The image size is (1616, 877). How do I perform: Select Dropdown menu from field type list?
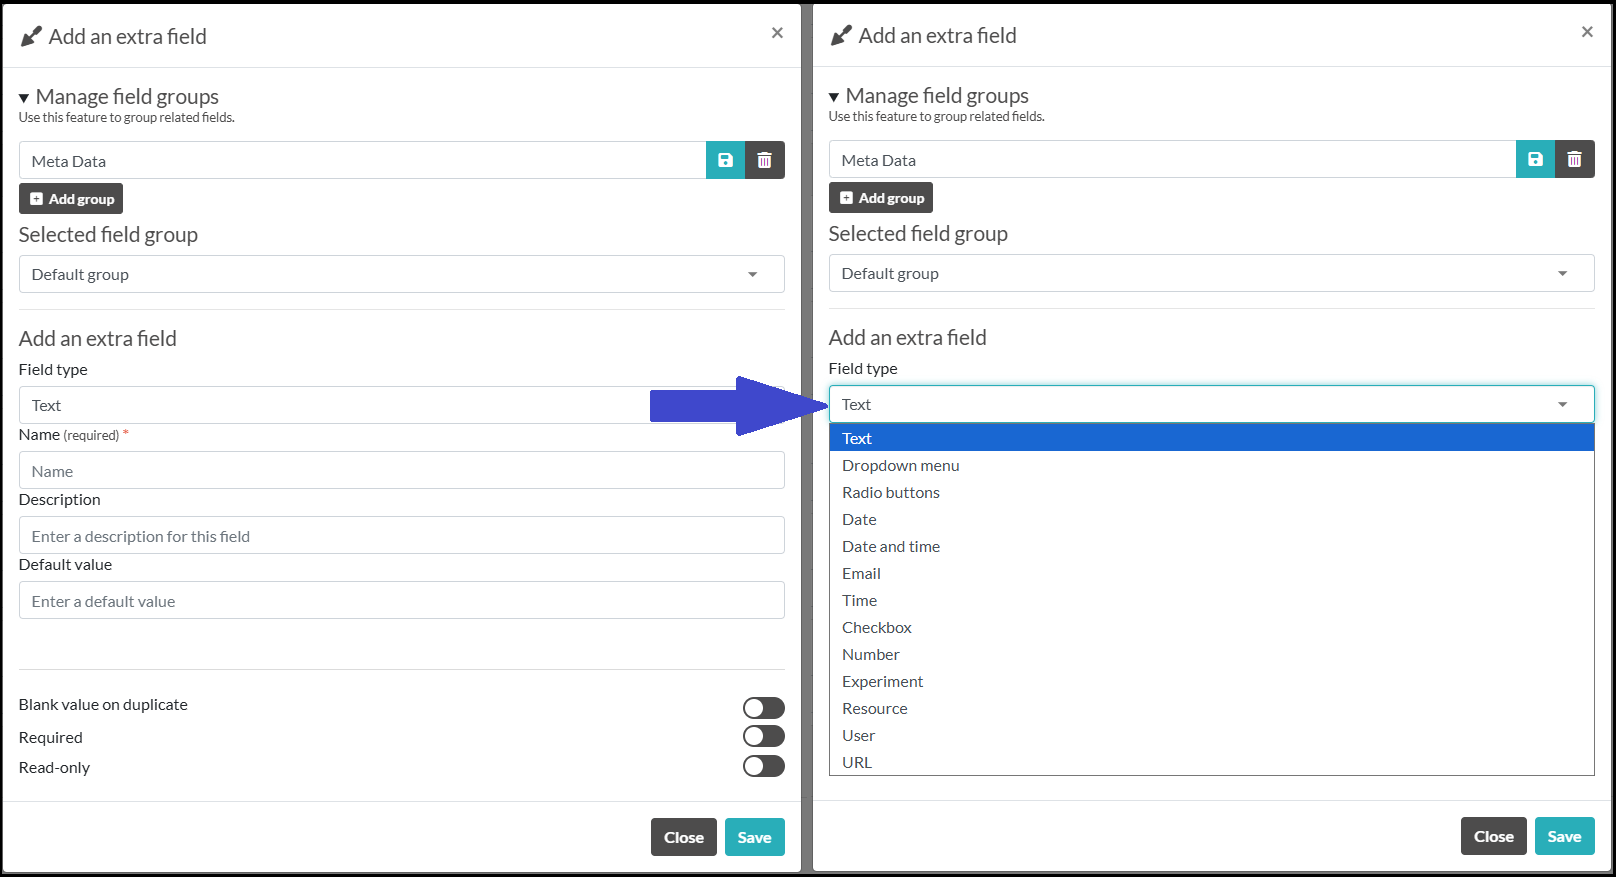900,466
